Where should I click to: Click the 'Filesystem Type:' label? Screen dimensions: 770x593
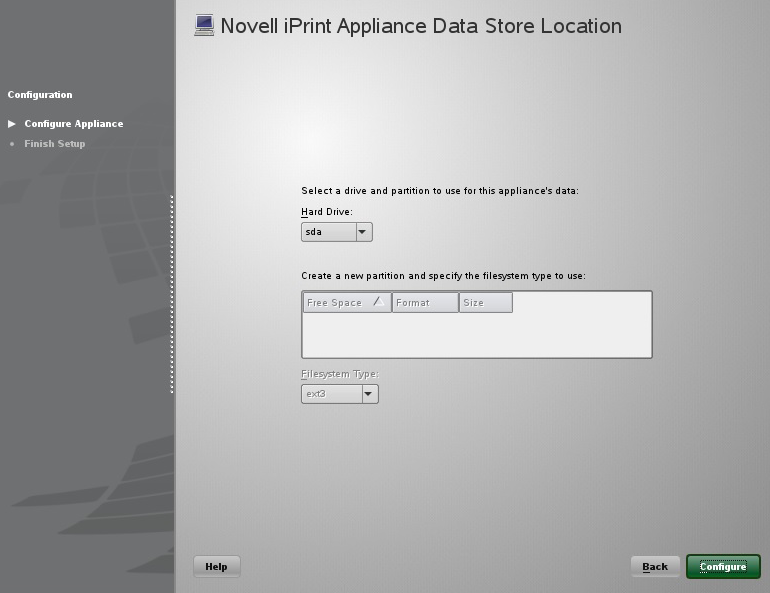(x=340, y=374)
